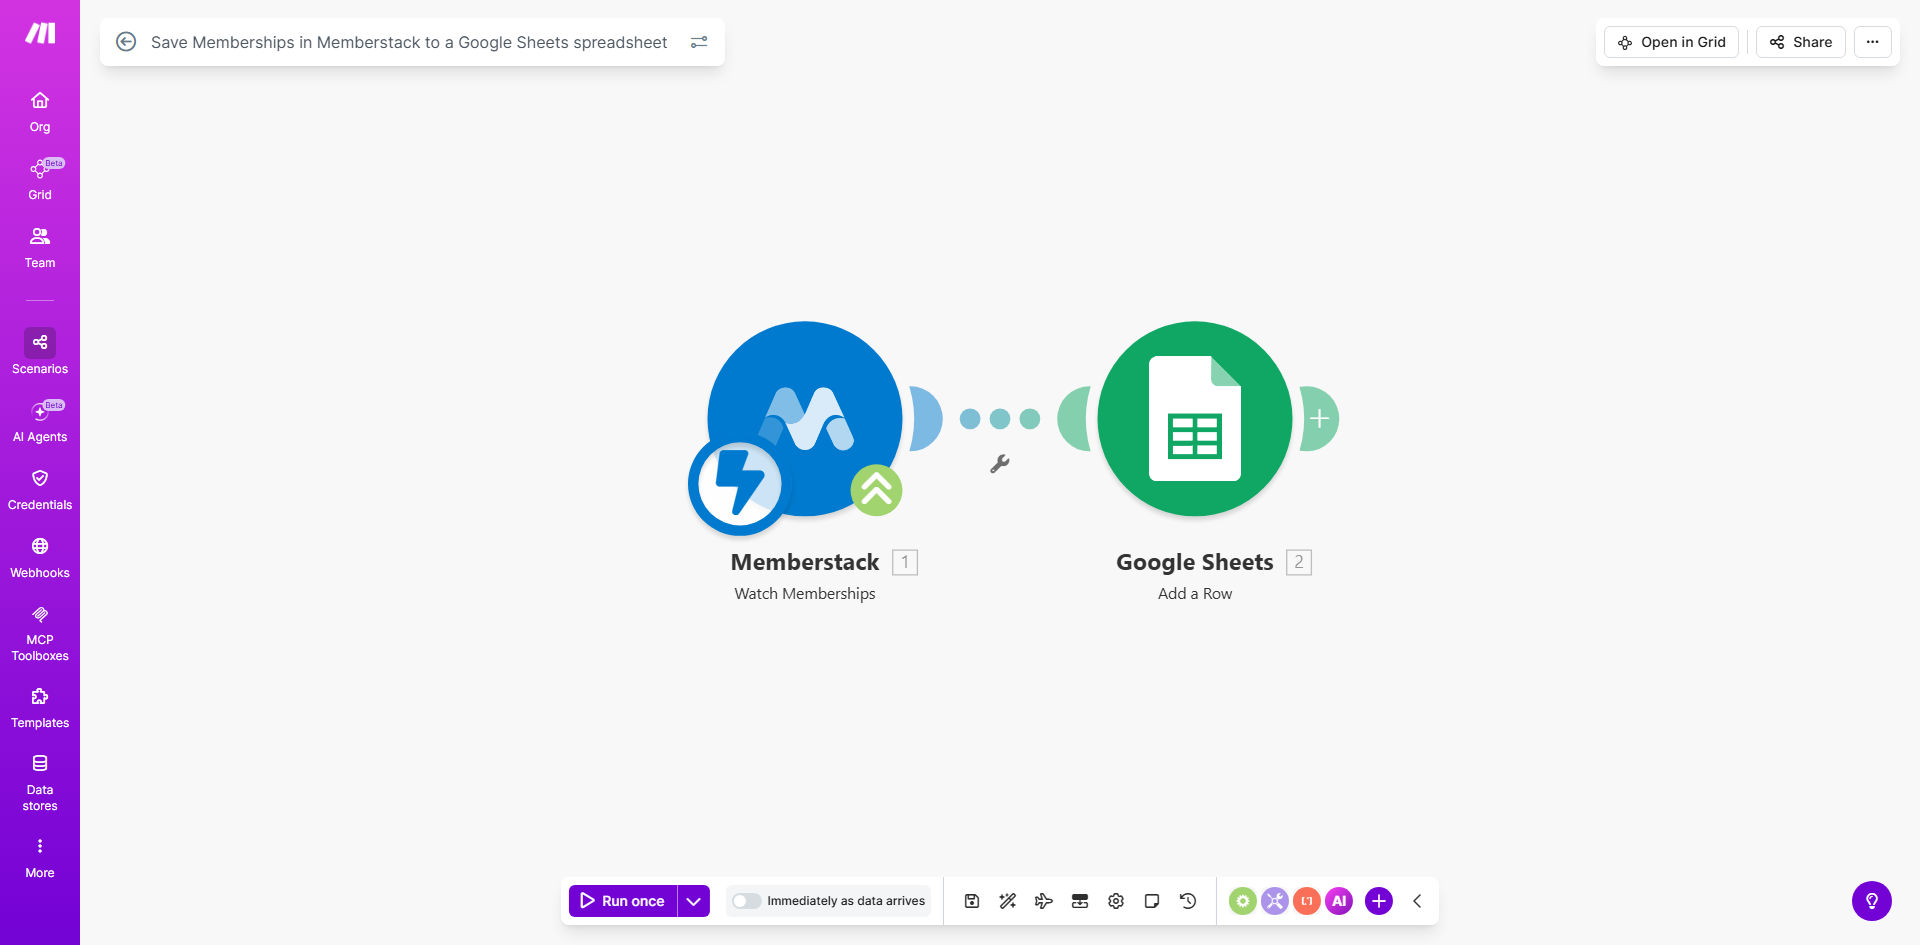Open scenario settings gear
Image resolution: width=1920 pixels, height=945 pixels.
[x=1116, y=901]
